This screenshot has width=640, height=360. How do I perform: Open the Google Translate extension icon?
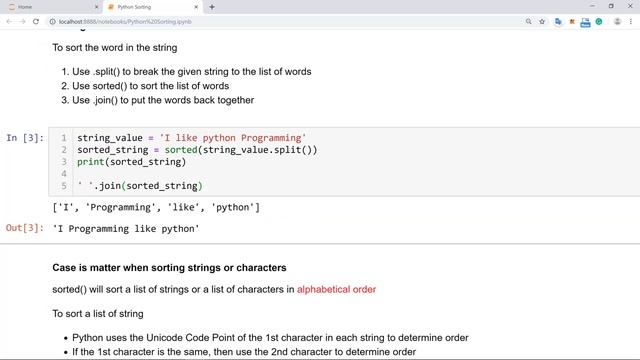558,22
